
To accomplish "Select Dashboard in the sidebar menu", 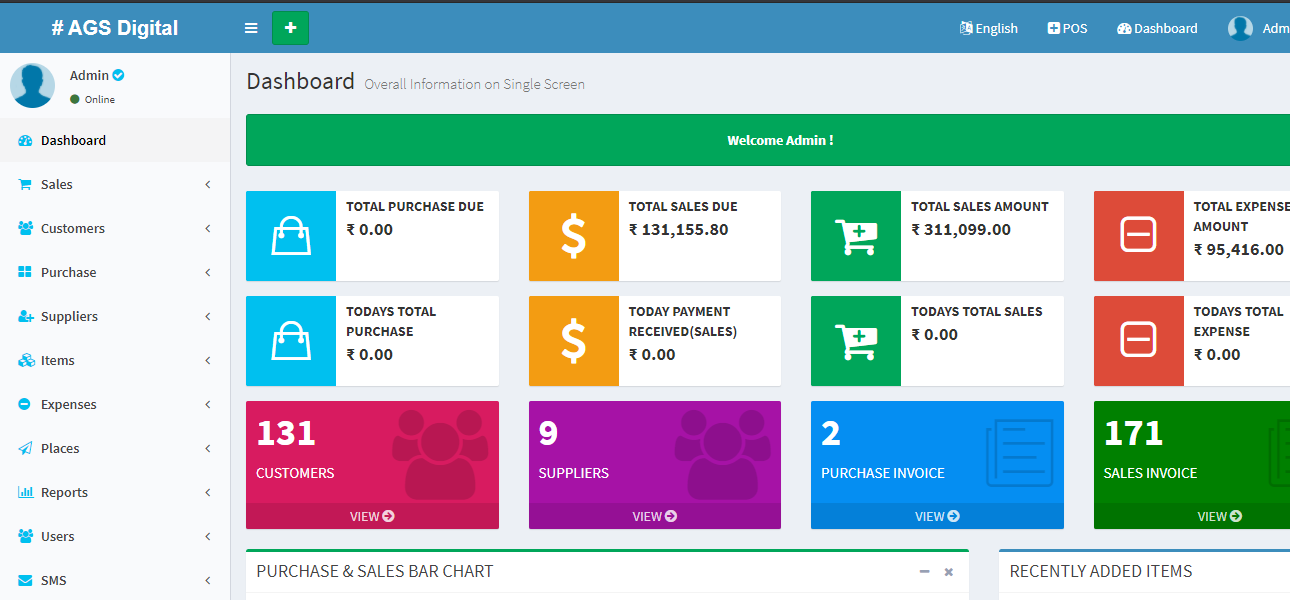I will tap(73, 141).
